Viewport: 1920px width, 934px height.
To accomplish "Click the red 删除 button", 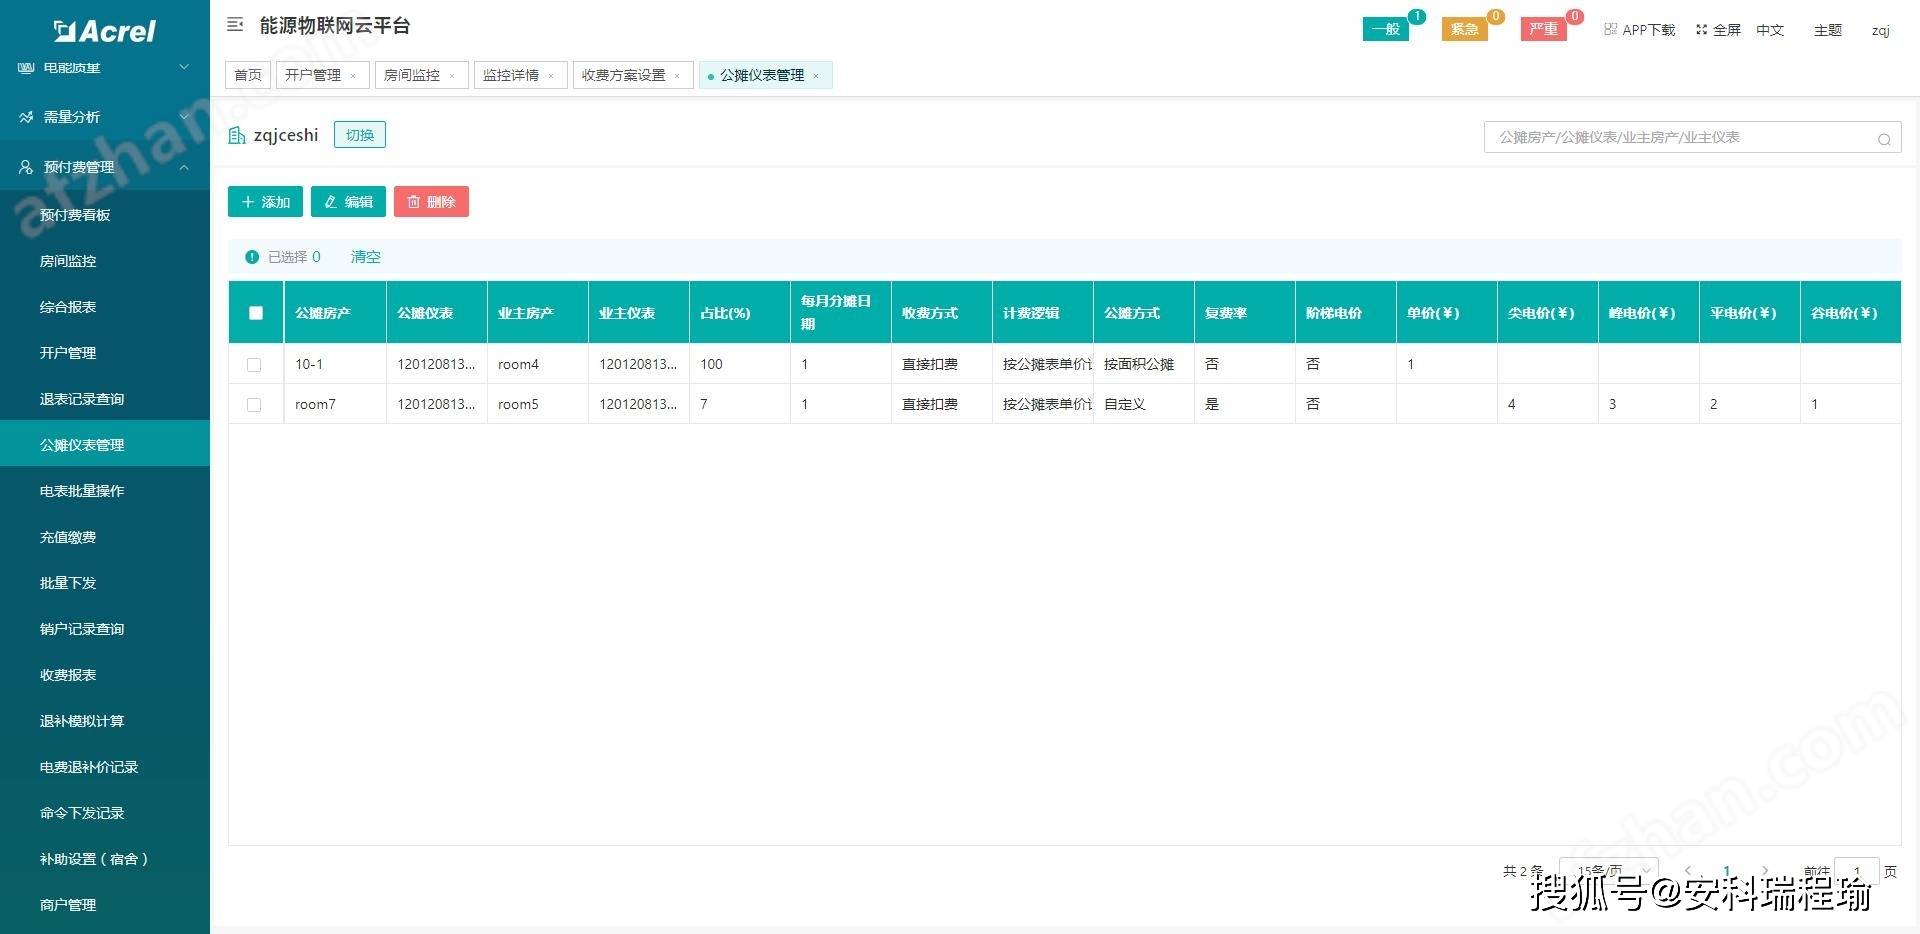I will pos(431,202).
